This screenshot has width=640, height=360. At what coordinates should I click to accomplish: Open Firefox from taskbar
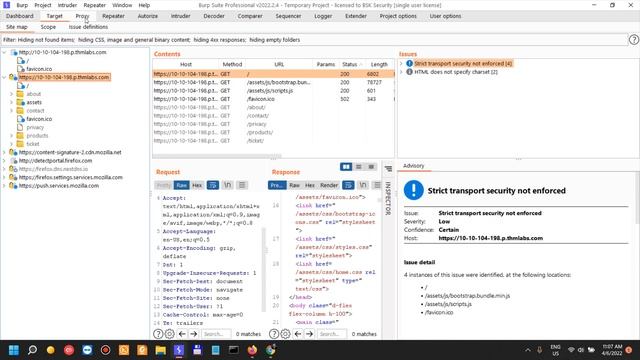[x=252, y=350]
